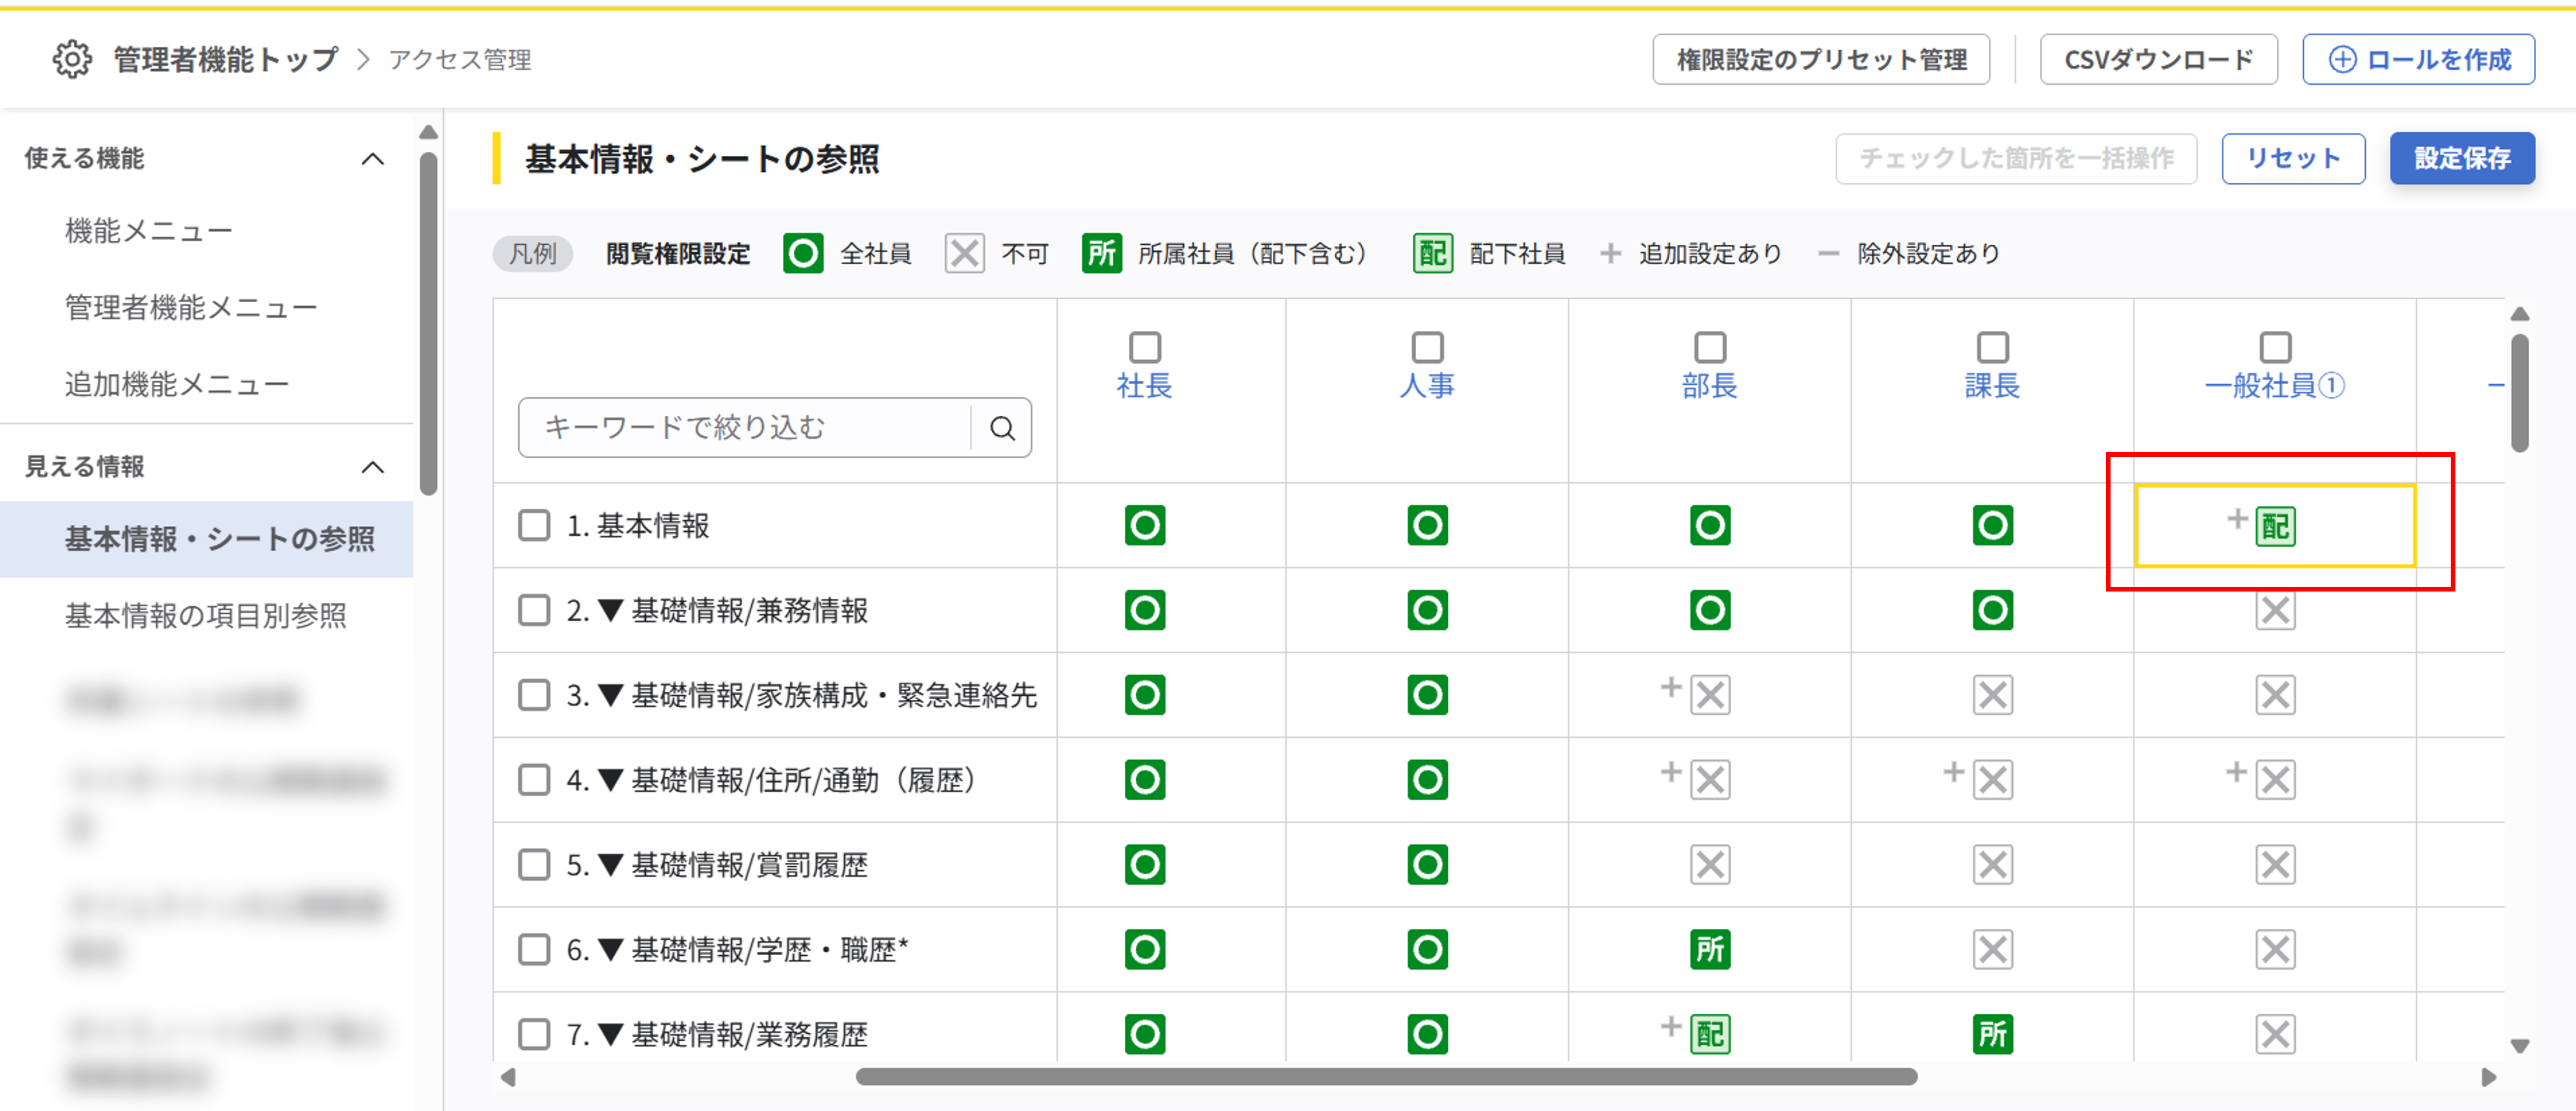Check the 社長 column checkbox
Image resolution: width=2576 pixels, height=1111 pixels.
[1145, 347]
